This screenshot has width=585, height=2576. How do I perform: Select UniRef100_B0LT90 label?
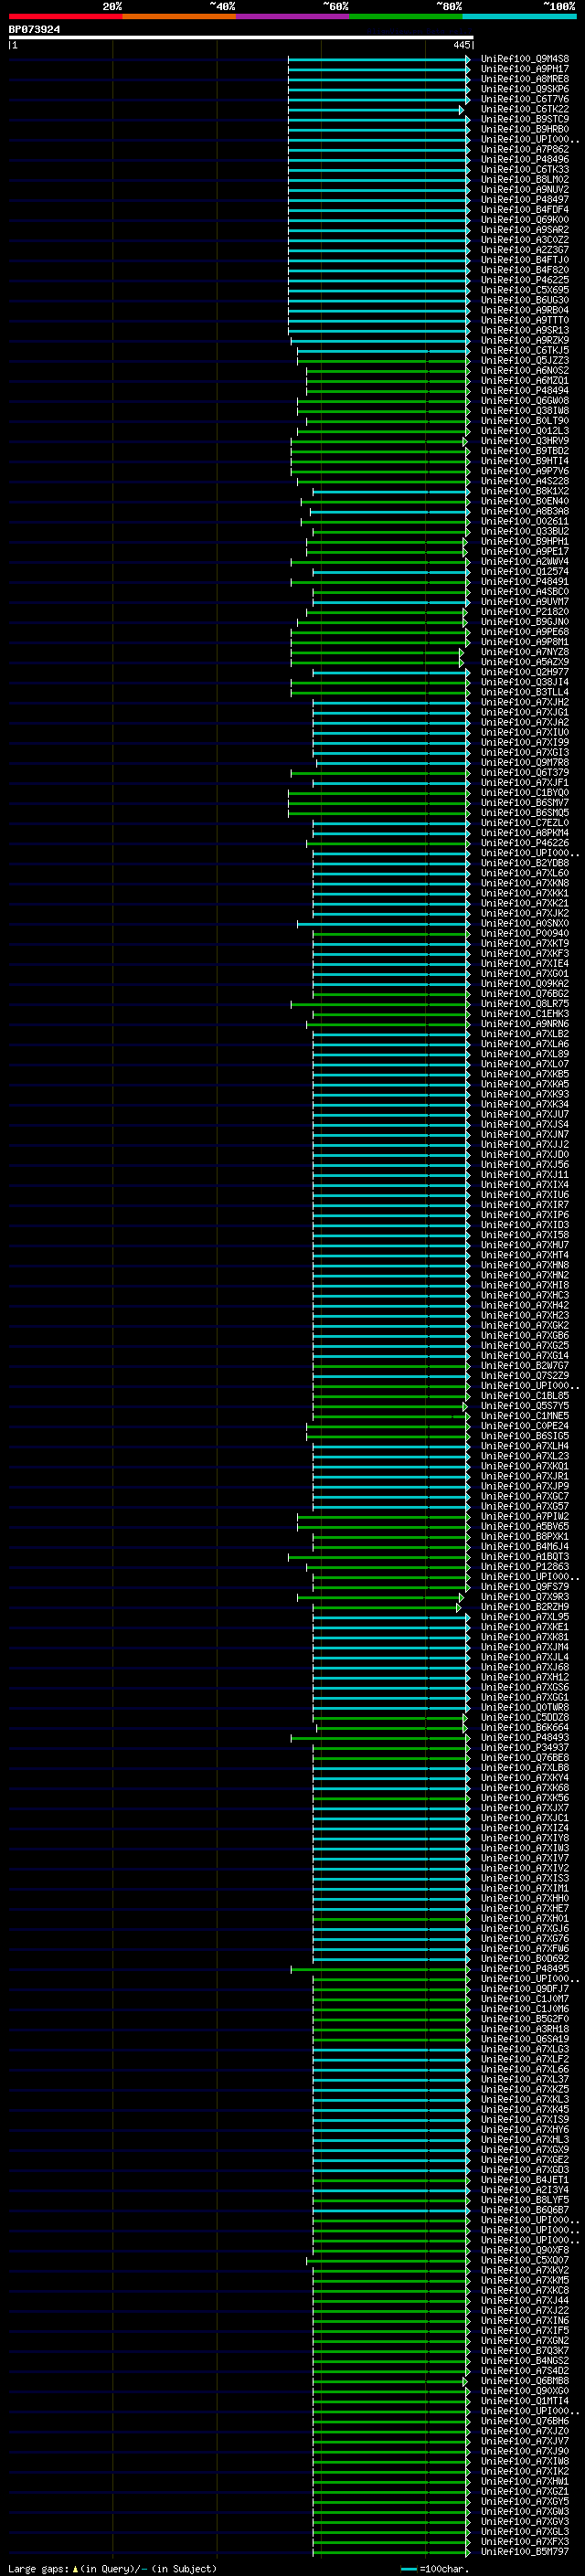(x=525, y=421)
